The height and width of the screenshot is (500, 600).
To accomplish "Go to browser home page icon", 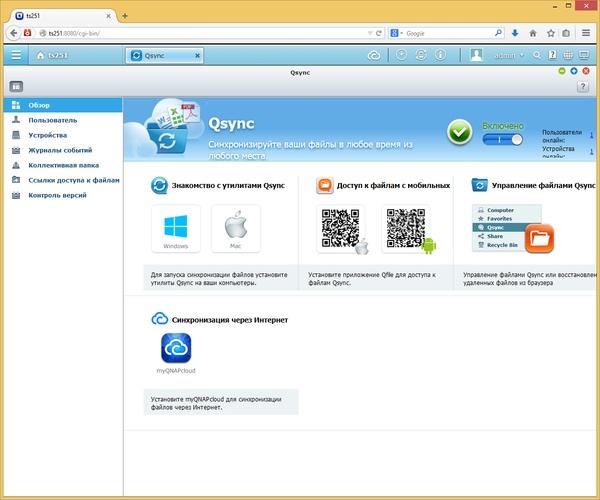I will tap(533, 33).
